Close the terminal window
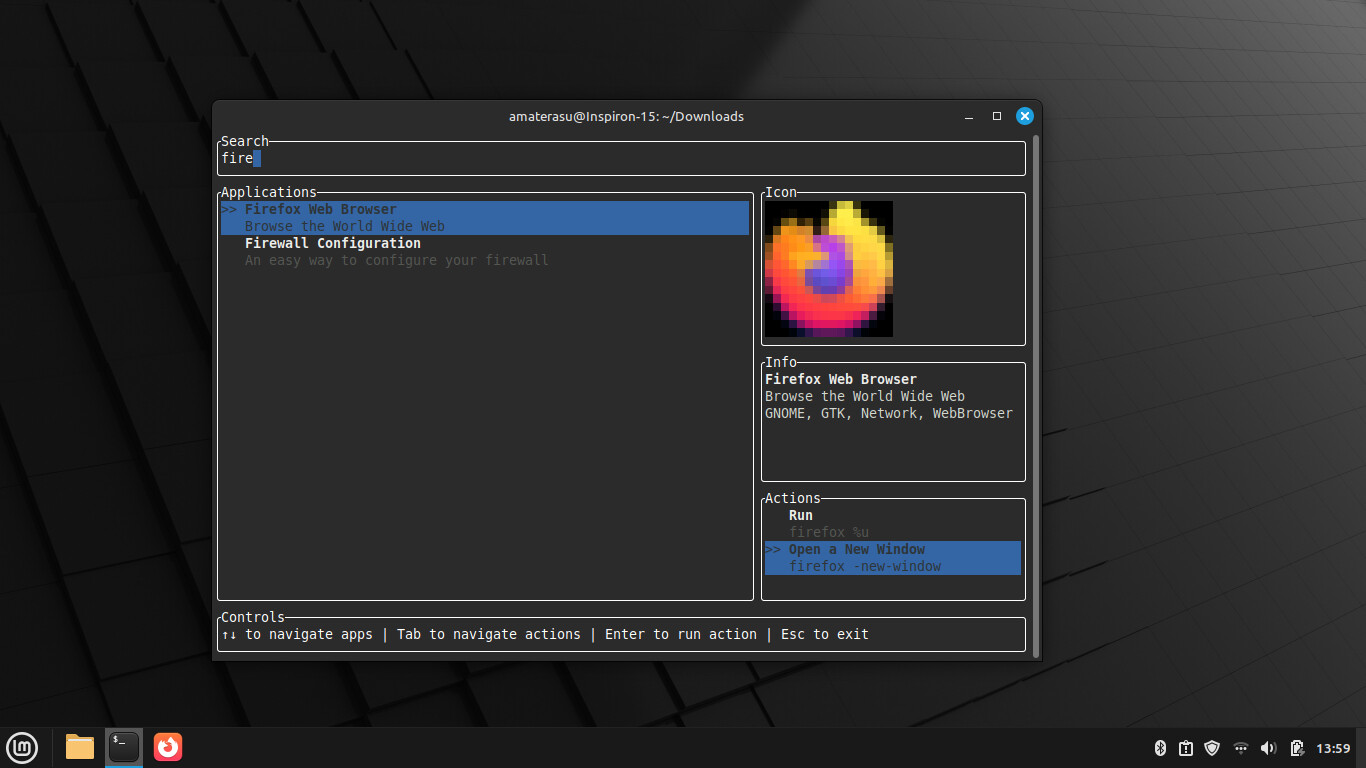This screenshot has width=1366, height=768. coord(1024,116)
